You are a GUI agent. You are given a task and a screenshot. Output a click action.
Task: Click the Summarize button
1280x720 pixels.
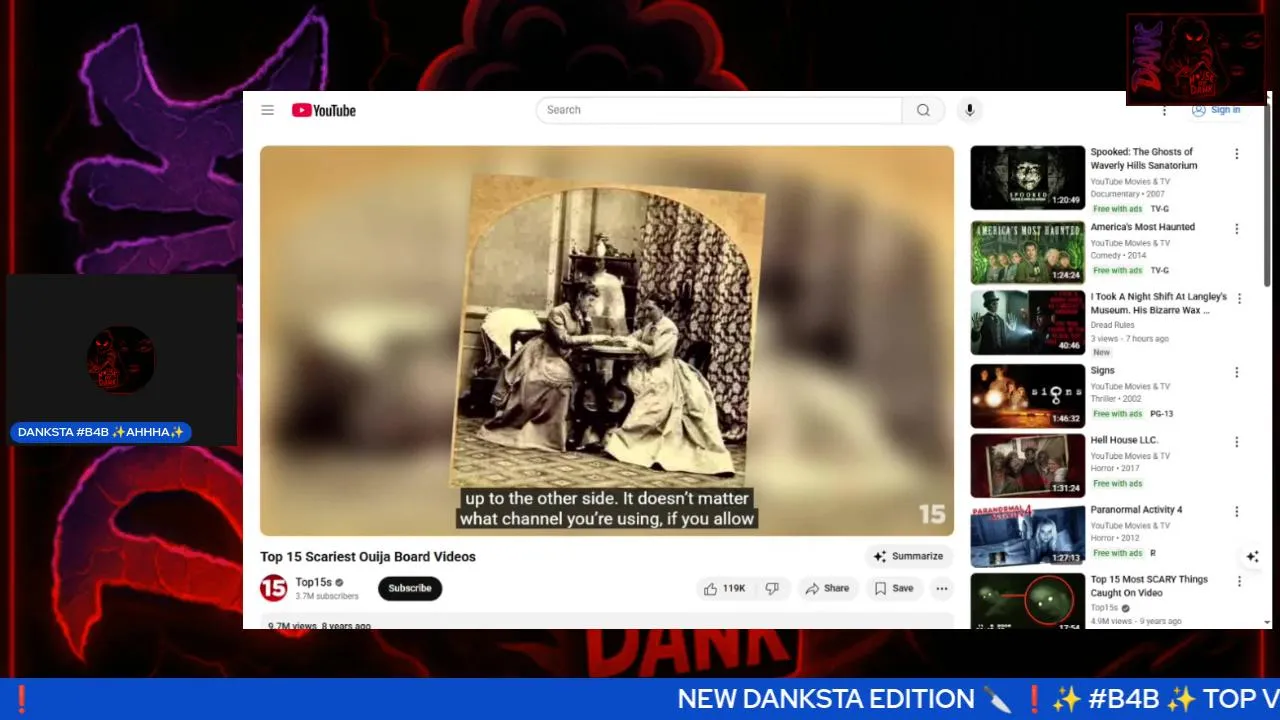tap(908, 556)
